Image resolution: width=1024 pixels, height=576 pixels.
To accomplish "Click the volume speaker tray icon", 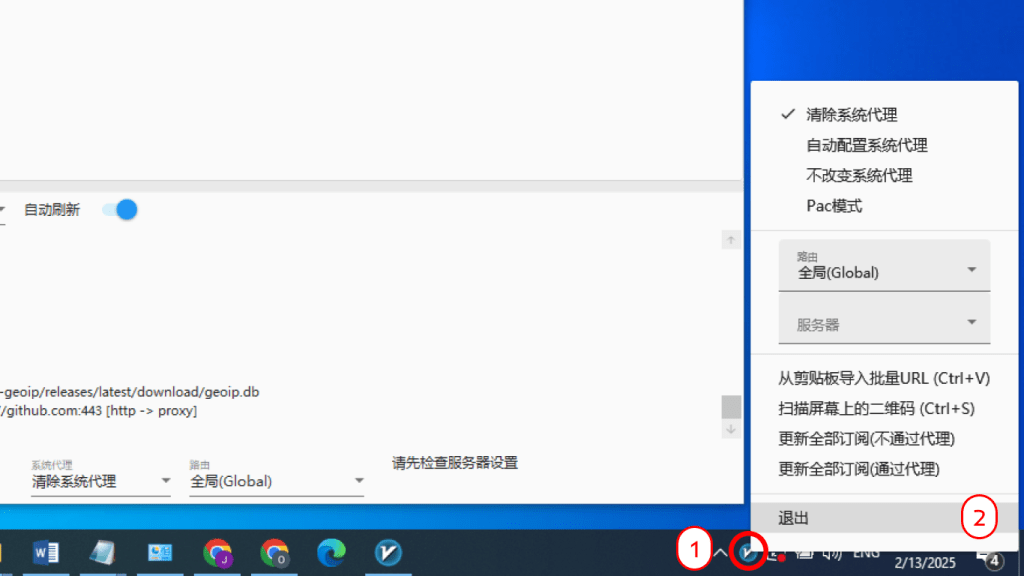I will [831, 552].
